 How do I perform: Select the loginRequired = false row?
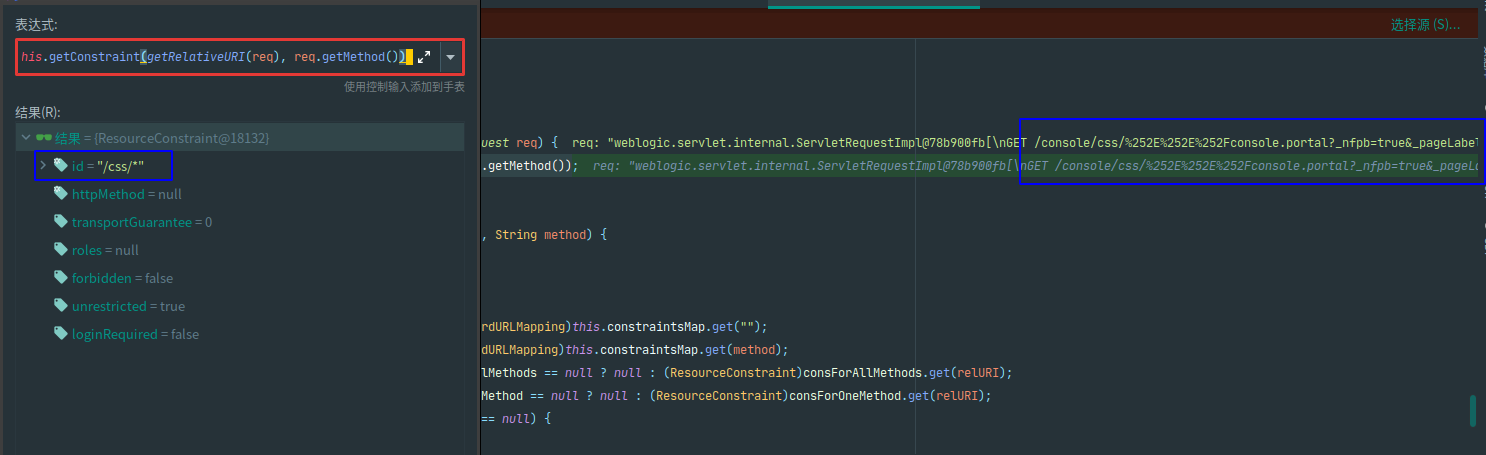coord(135,334)
